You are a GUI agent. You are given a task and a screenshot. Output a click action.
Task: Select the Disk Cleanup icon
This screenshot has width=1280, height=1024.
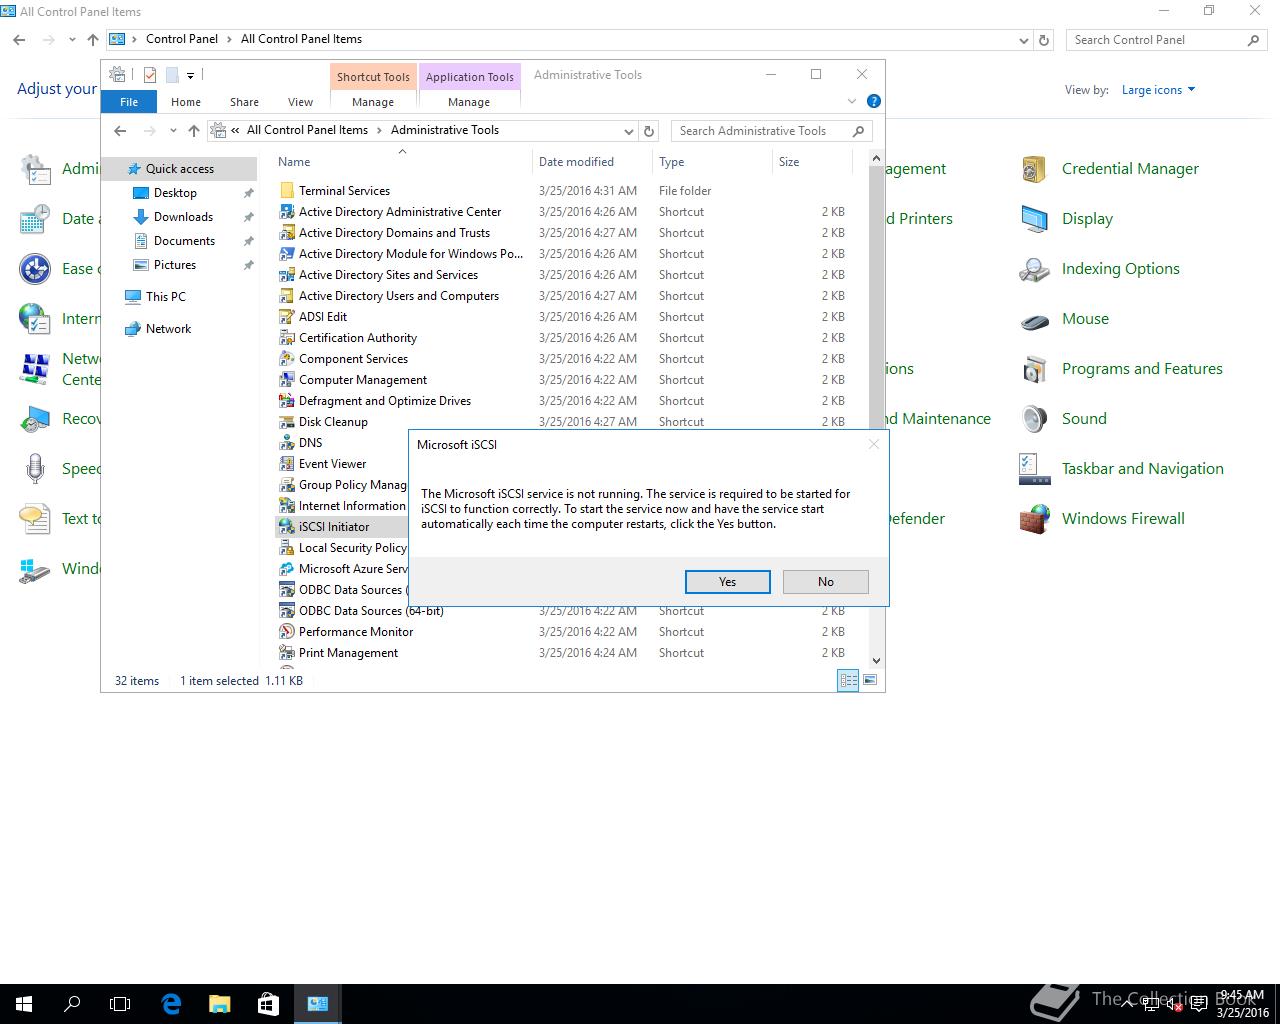[287, 422]
